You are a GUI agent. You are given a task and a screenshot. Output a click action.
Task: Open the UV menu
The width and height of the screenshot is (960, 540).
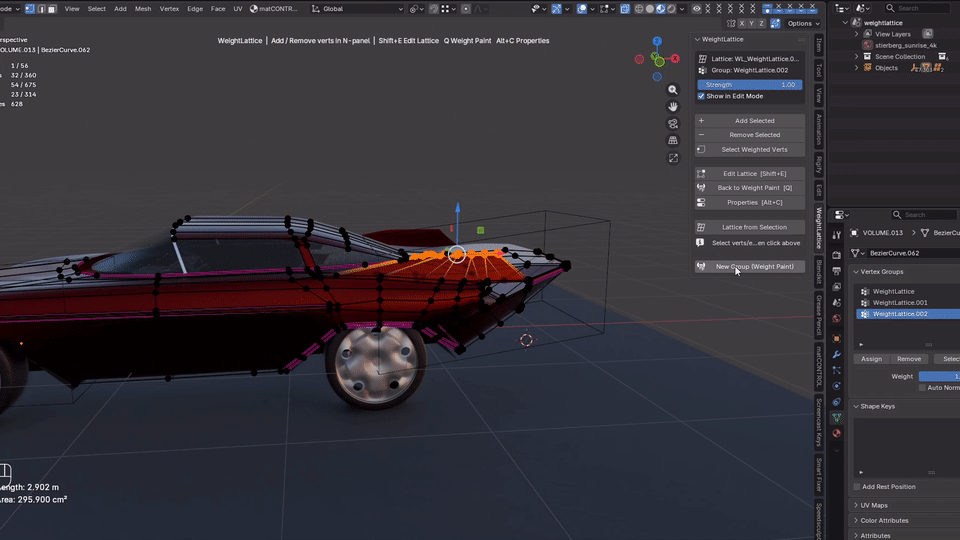(x=238, y=9)
